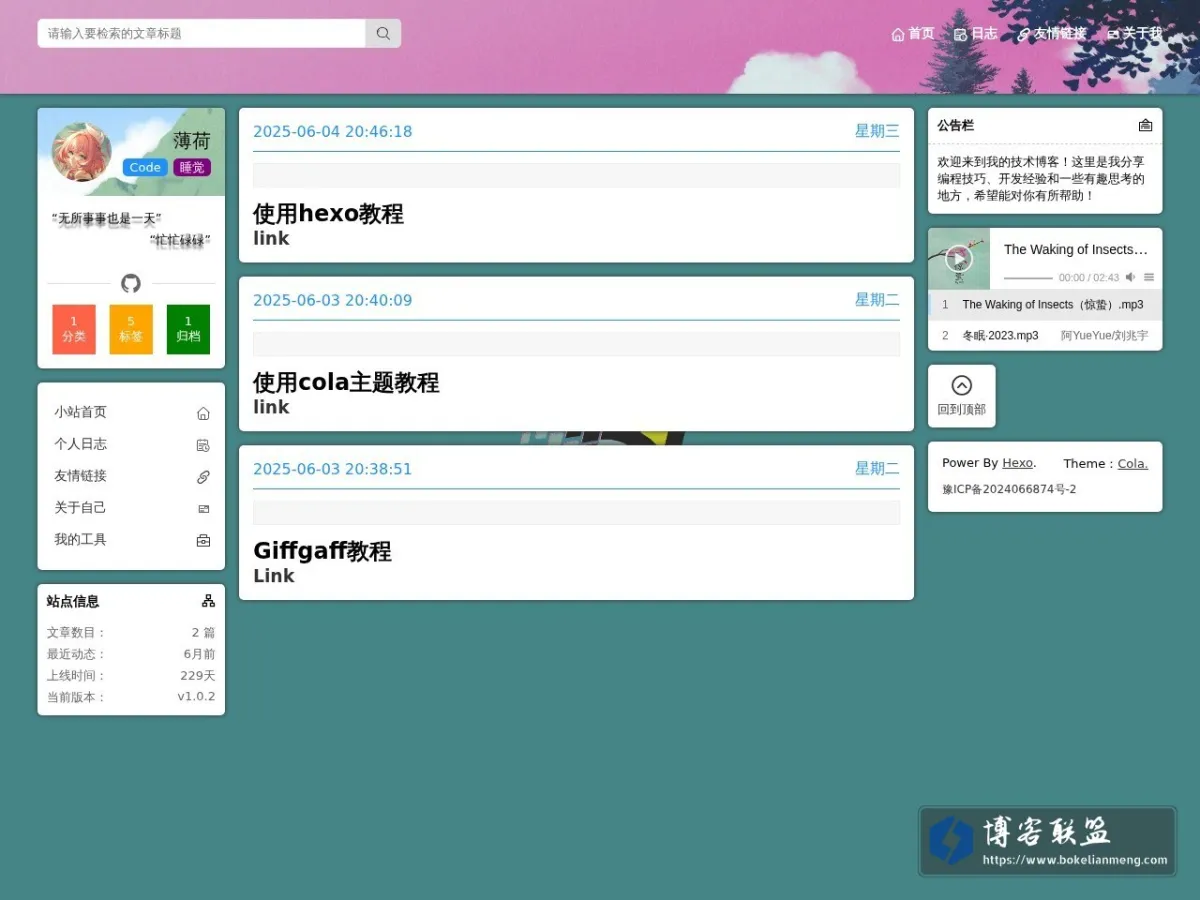Click the card icon beside 关于自己
Viewport: 1200px width, 900px height.
tap(203, 509)
